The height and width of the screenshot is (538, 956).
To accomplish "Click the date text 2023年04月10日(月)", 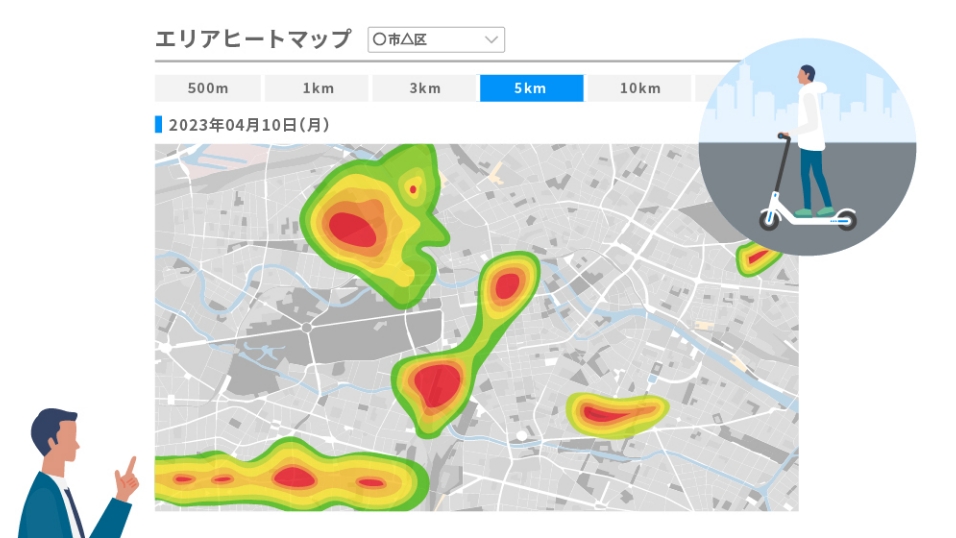I will click(x=249, y=125).
